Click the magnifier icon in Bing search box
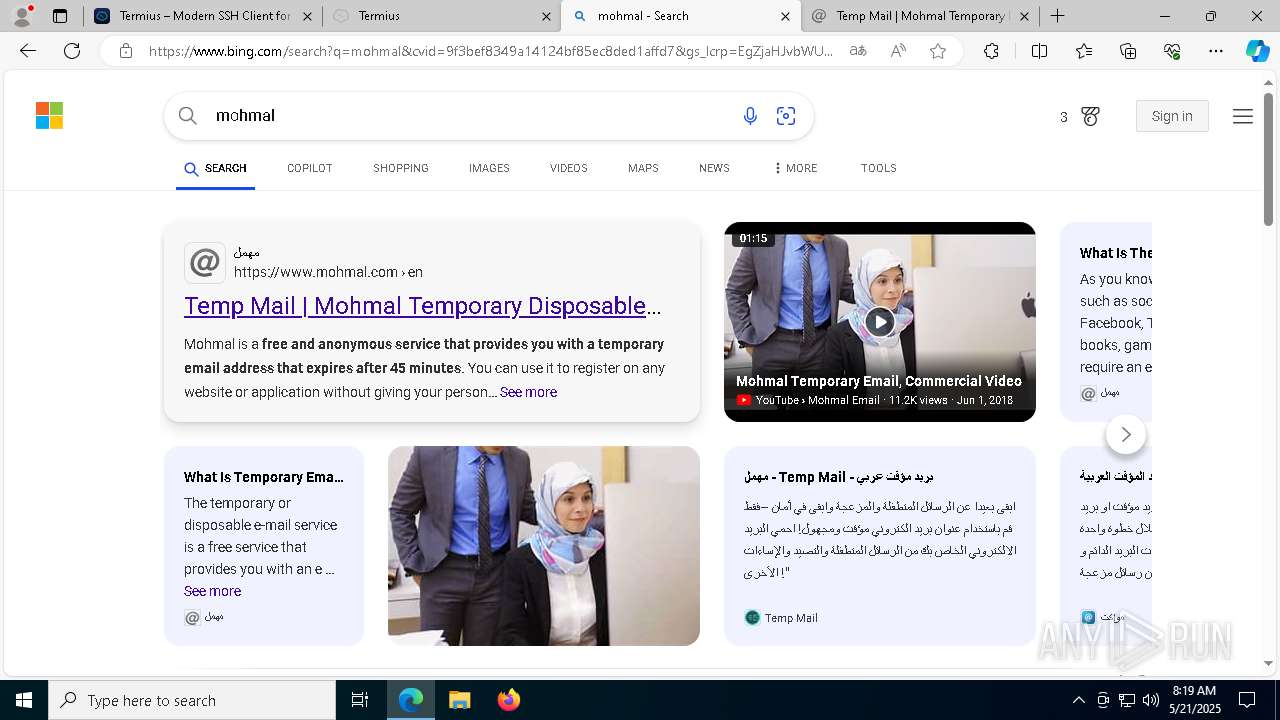 187,116
